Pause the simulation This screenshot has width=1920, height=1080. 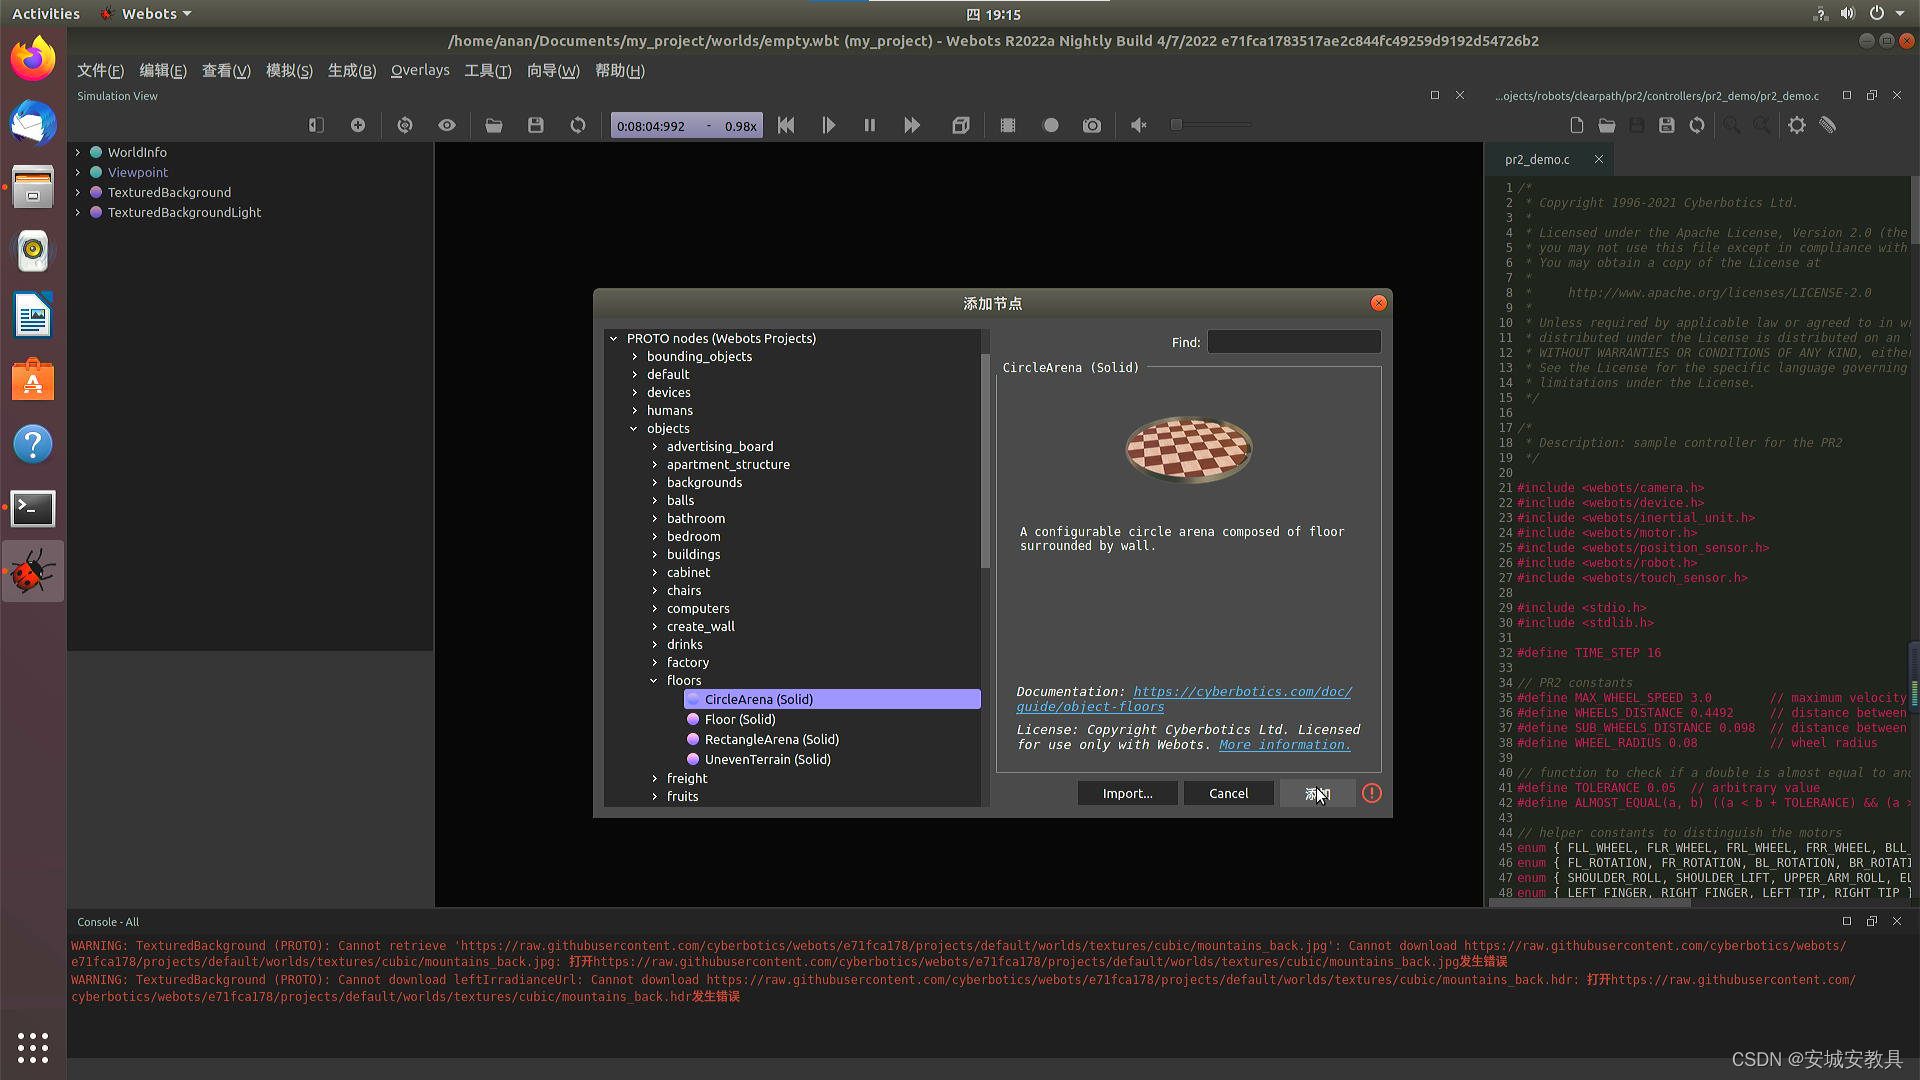tap(870, 125)
